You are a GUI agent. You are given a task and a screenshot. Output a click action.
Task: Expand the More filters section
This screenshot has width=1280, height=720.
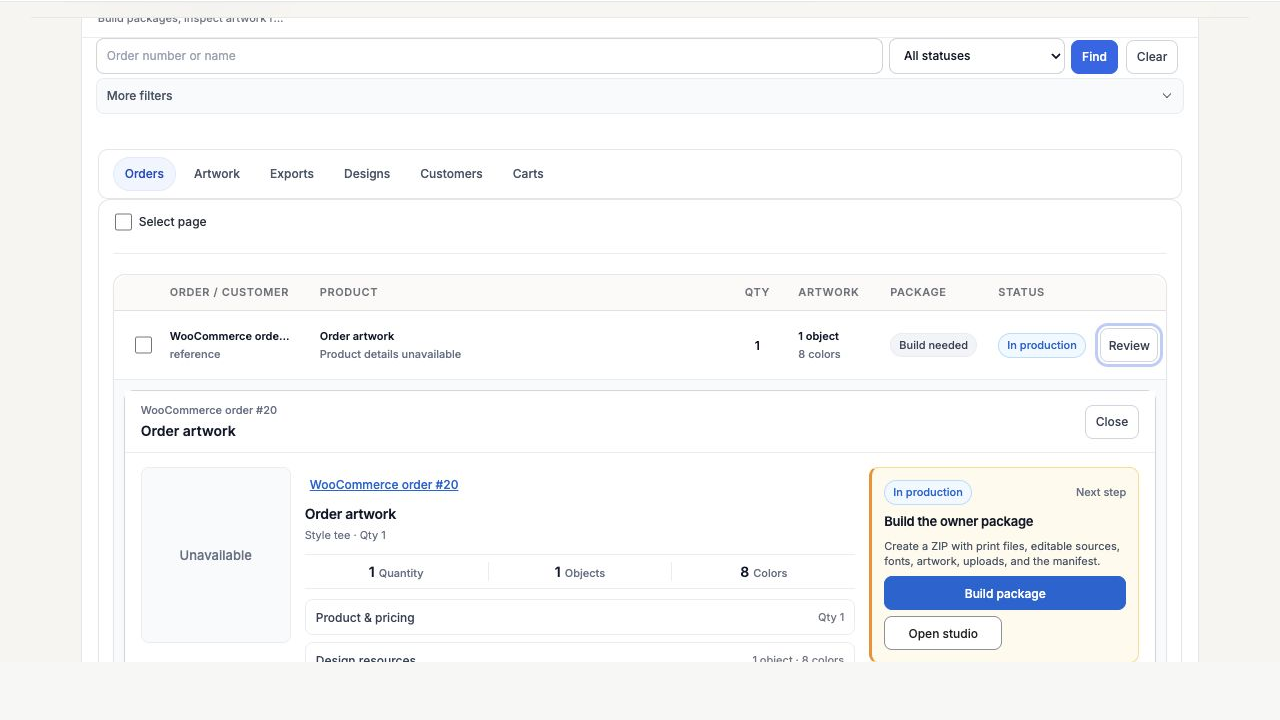(640, 96)
